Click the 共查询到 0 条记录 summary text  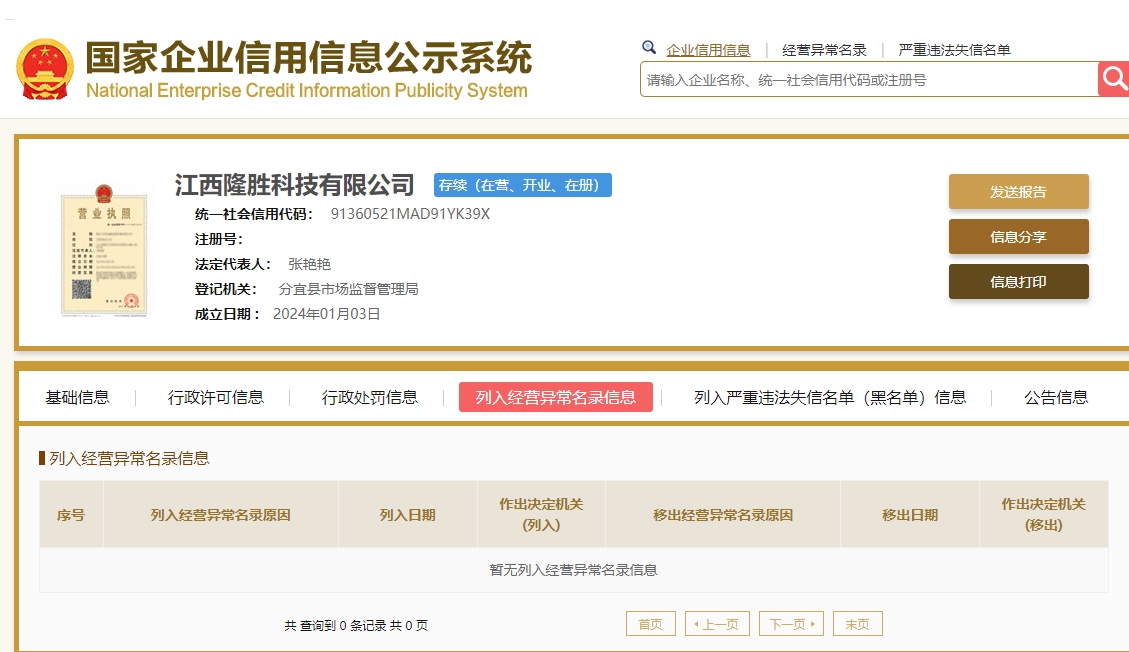pos(356,625)
